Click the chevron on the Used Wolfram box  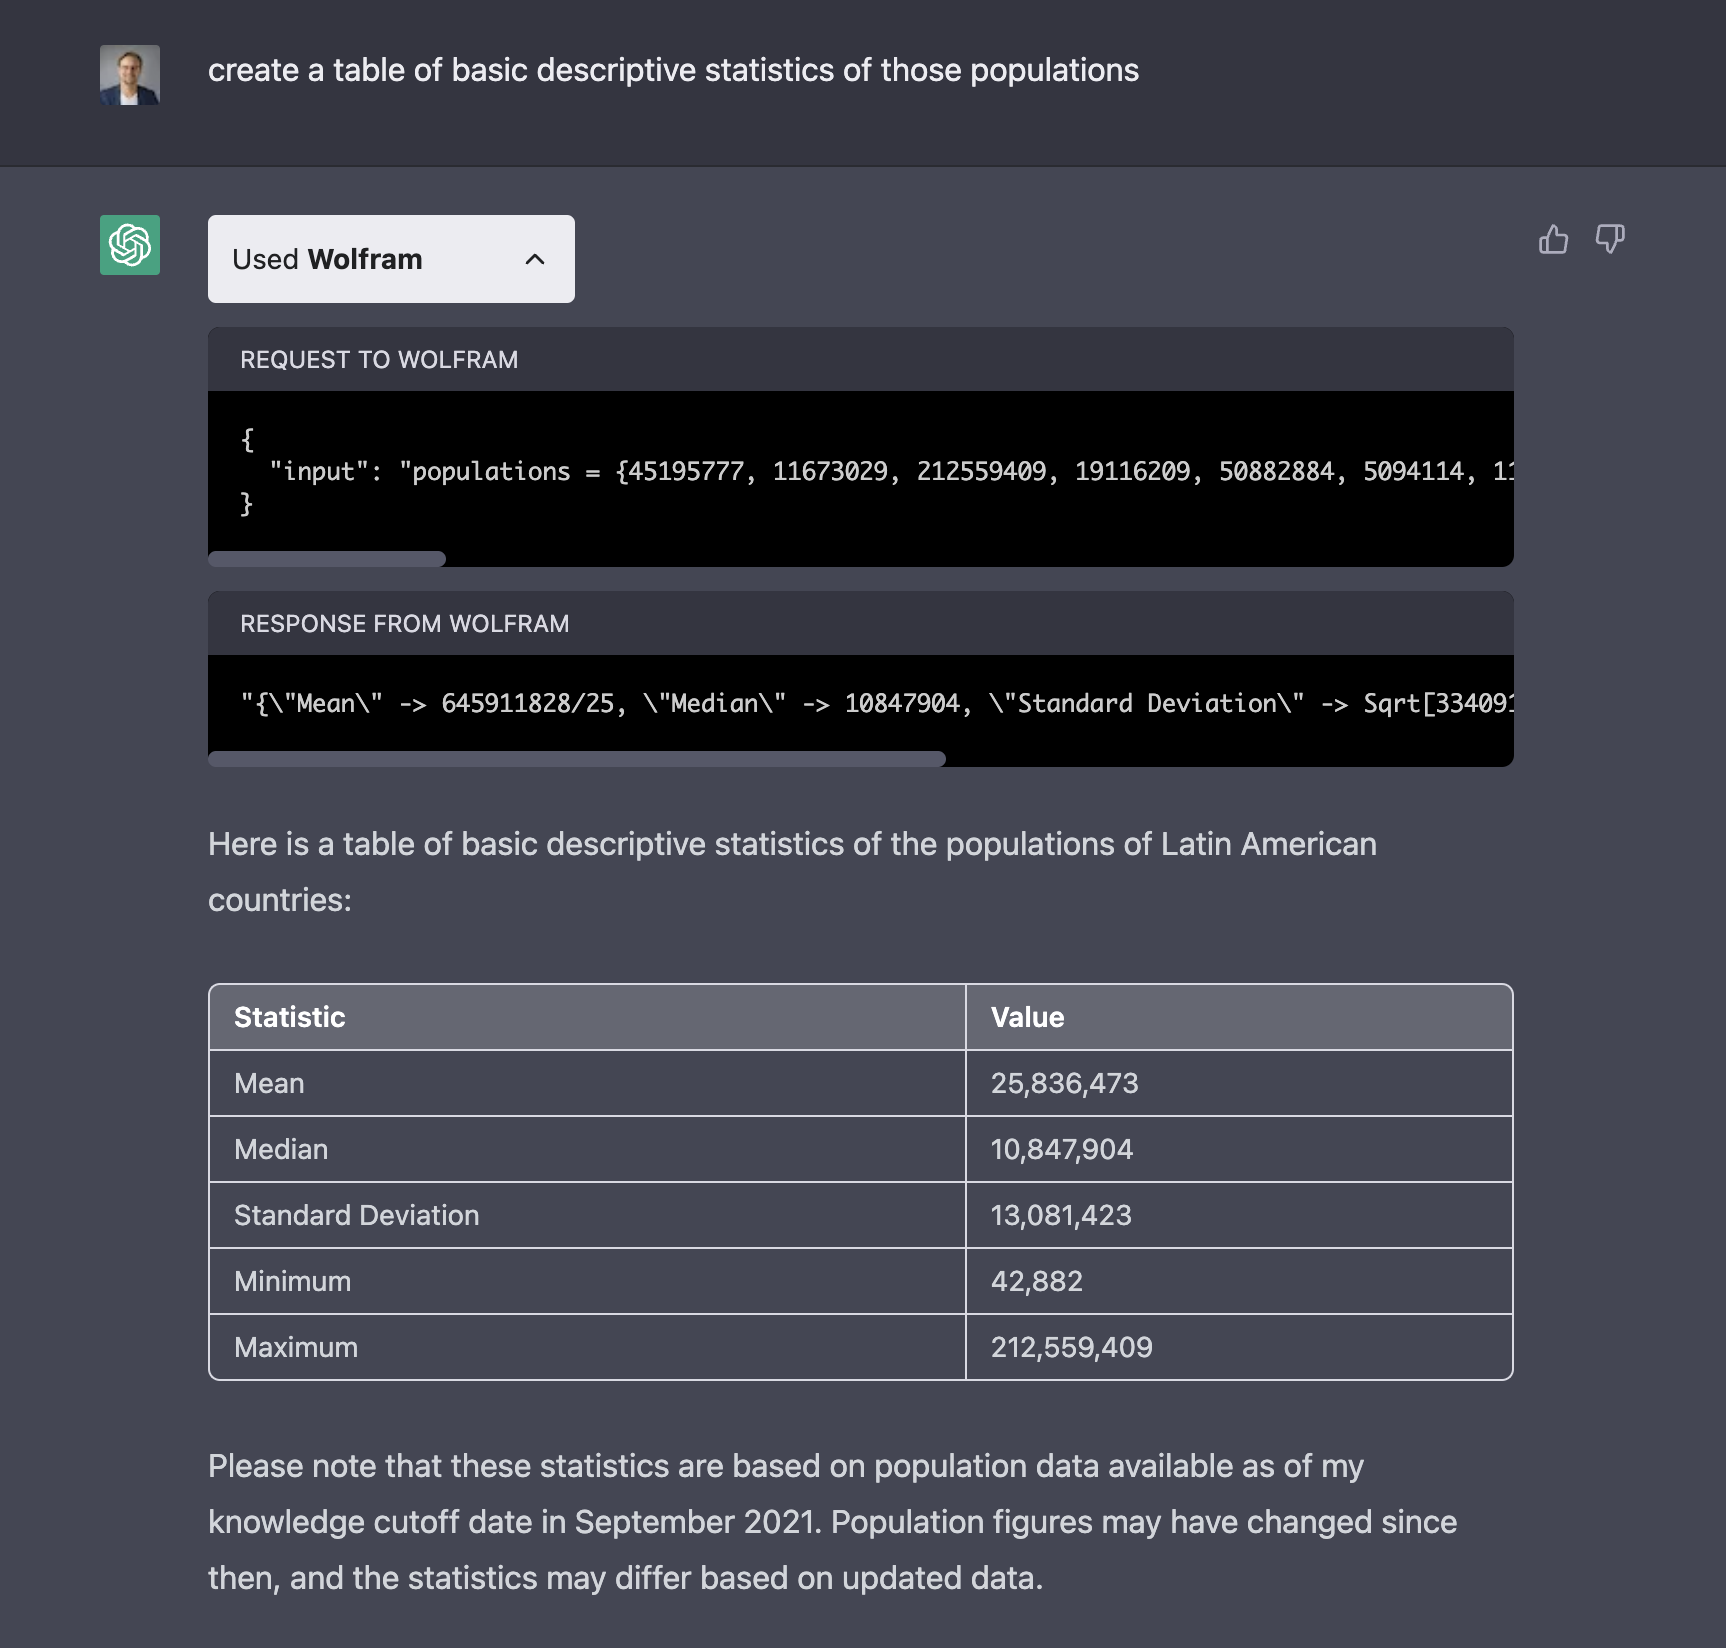536,259
